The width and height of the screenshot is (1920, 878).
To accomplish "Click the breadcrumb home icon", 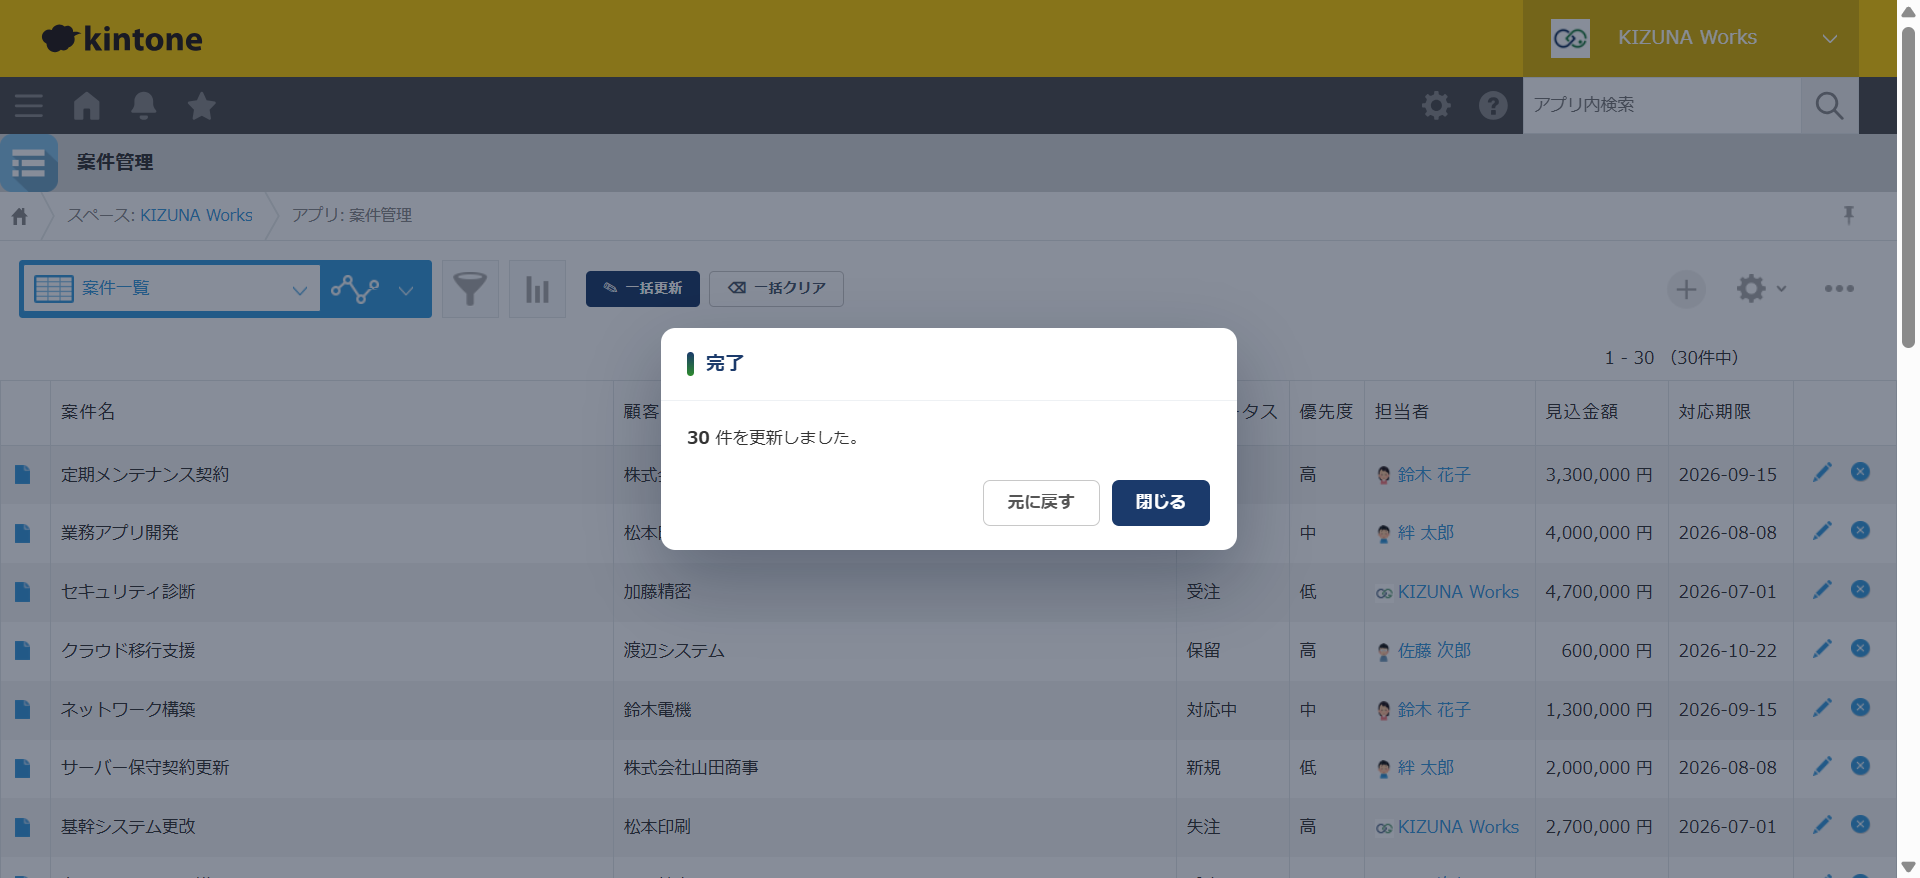I will pyautogui.click(x=20, y=216).
